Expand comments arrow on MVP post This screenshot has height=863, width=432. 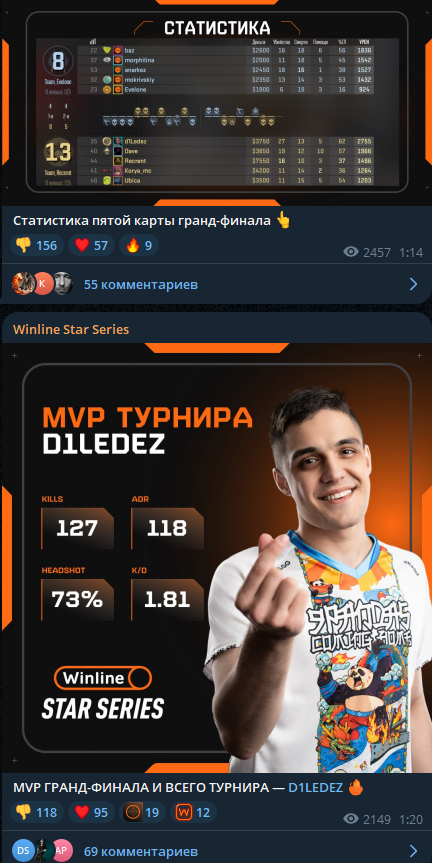tap(413, 851)
